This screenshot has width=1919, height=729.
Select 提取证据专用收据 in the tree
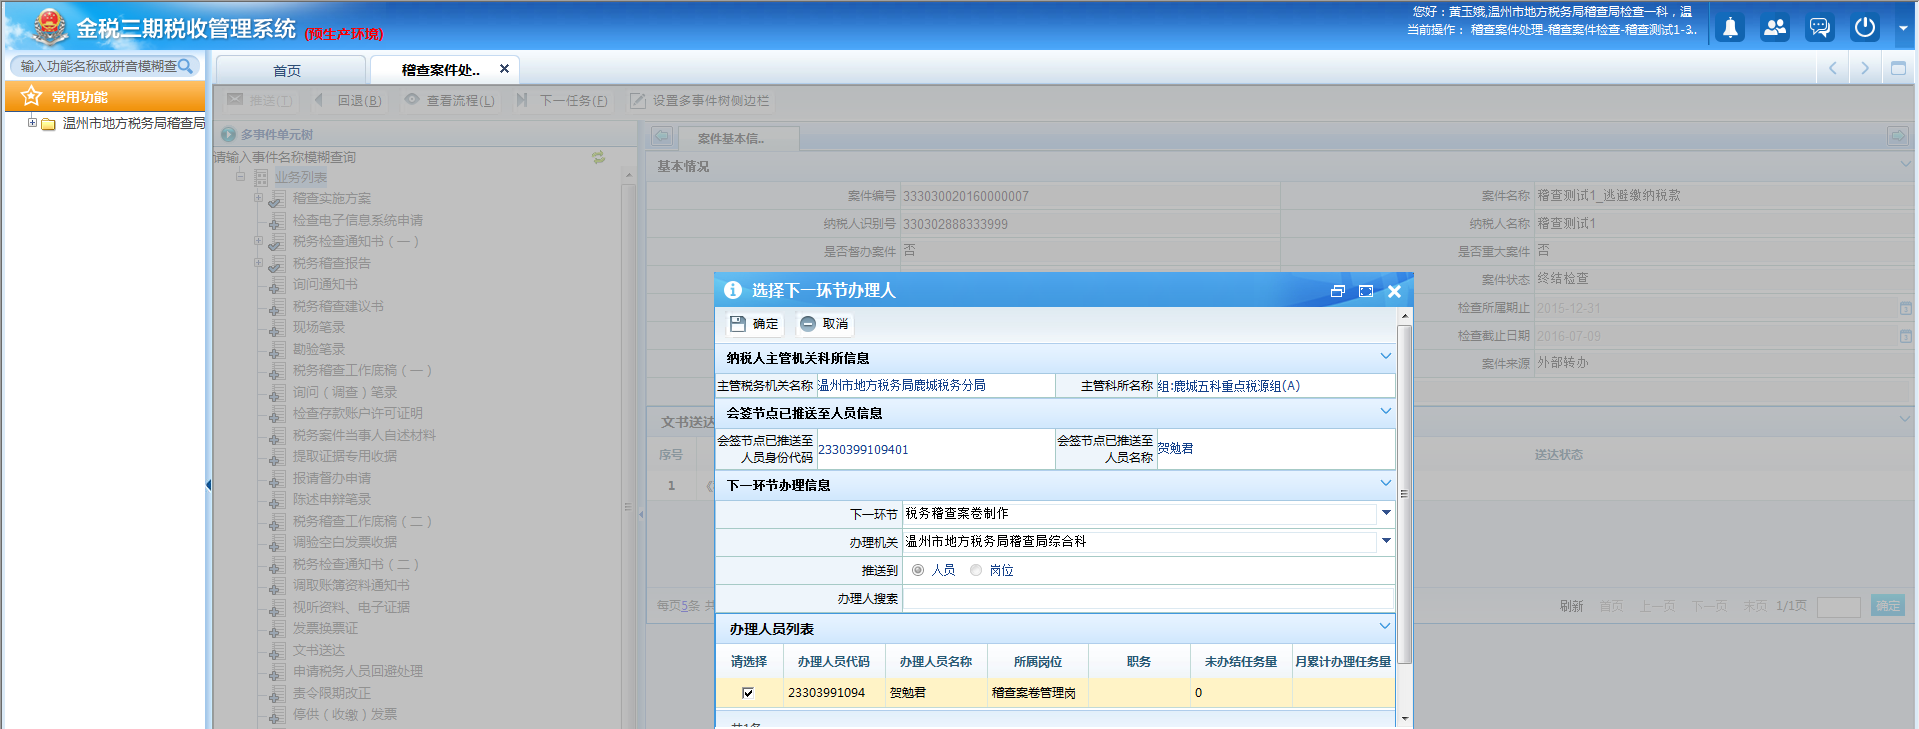click(345, 457)
